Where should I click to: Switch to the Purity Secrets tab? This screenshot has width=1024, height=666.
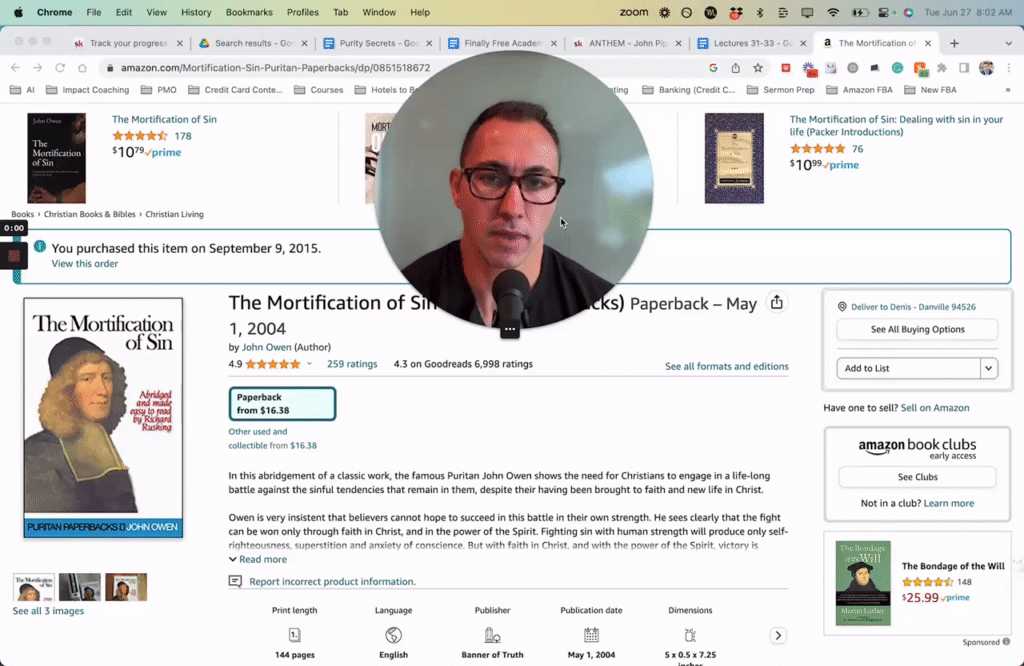click(377, 43)
